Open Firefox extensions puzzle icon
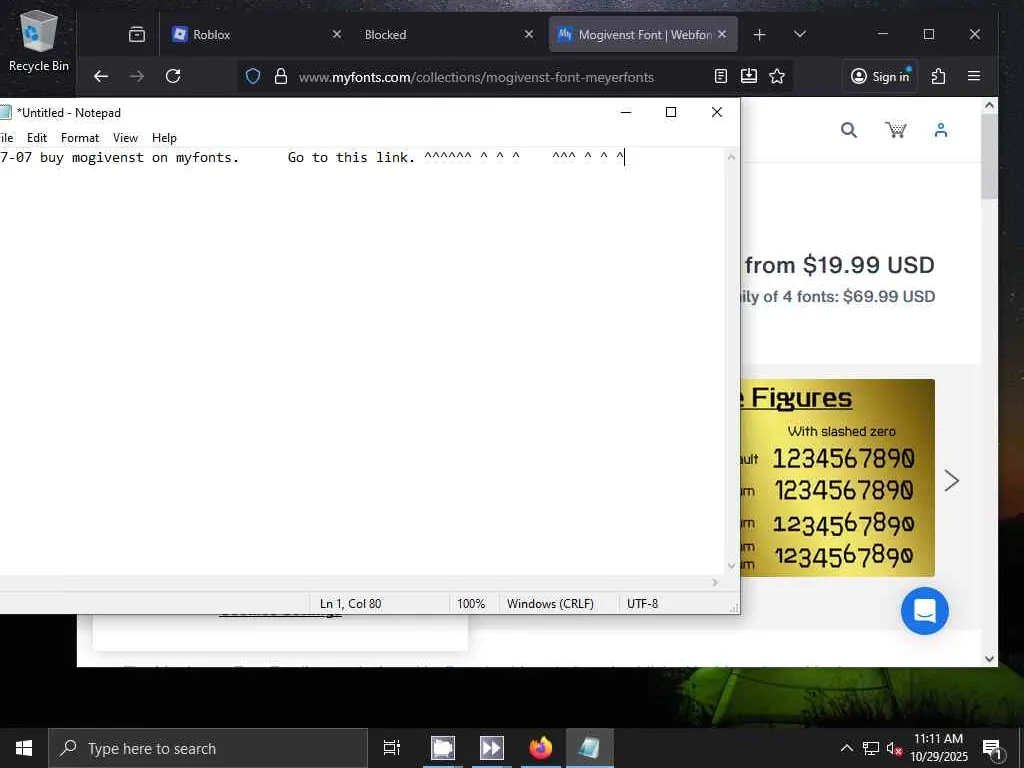The image size is (1024, 768). (938, 76)
